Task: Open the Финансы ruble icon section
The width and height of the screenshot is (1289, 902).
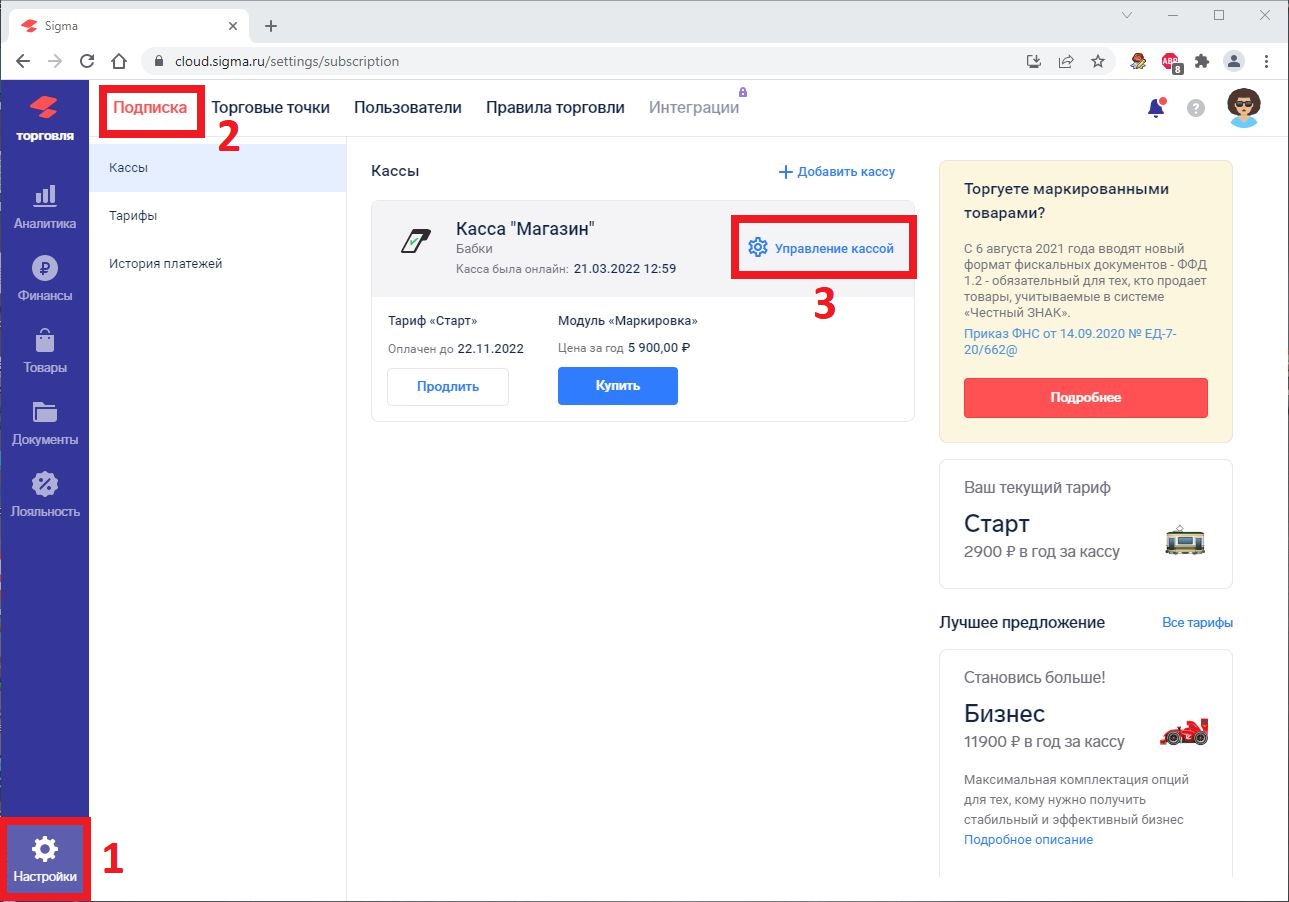Action: 44,279
